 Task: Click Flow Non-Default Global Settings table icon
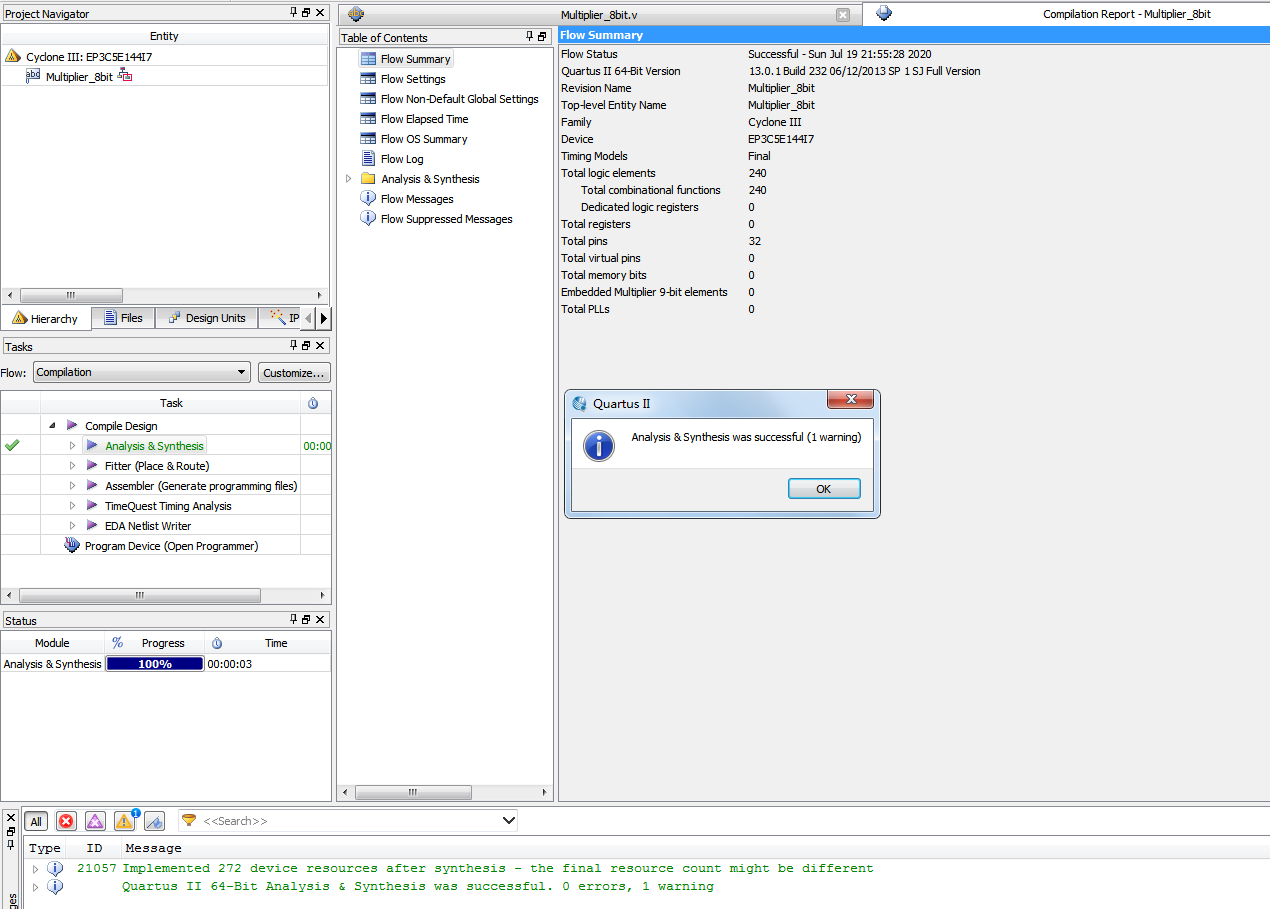click(x=368, y=99)
